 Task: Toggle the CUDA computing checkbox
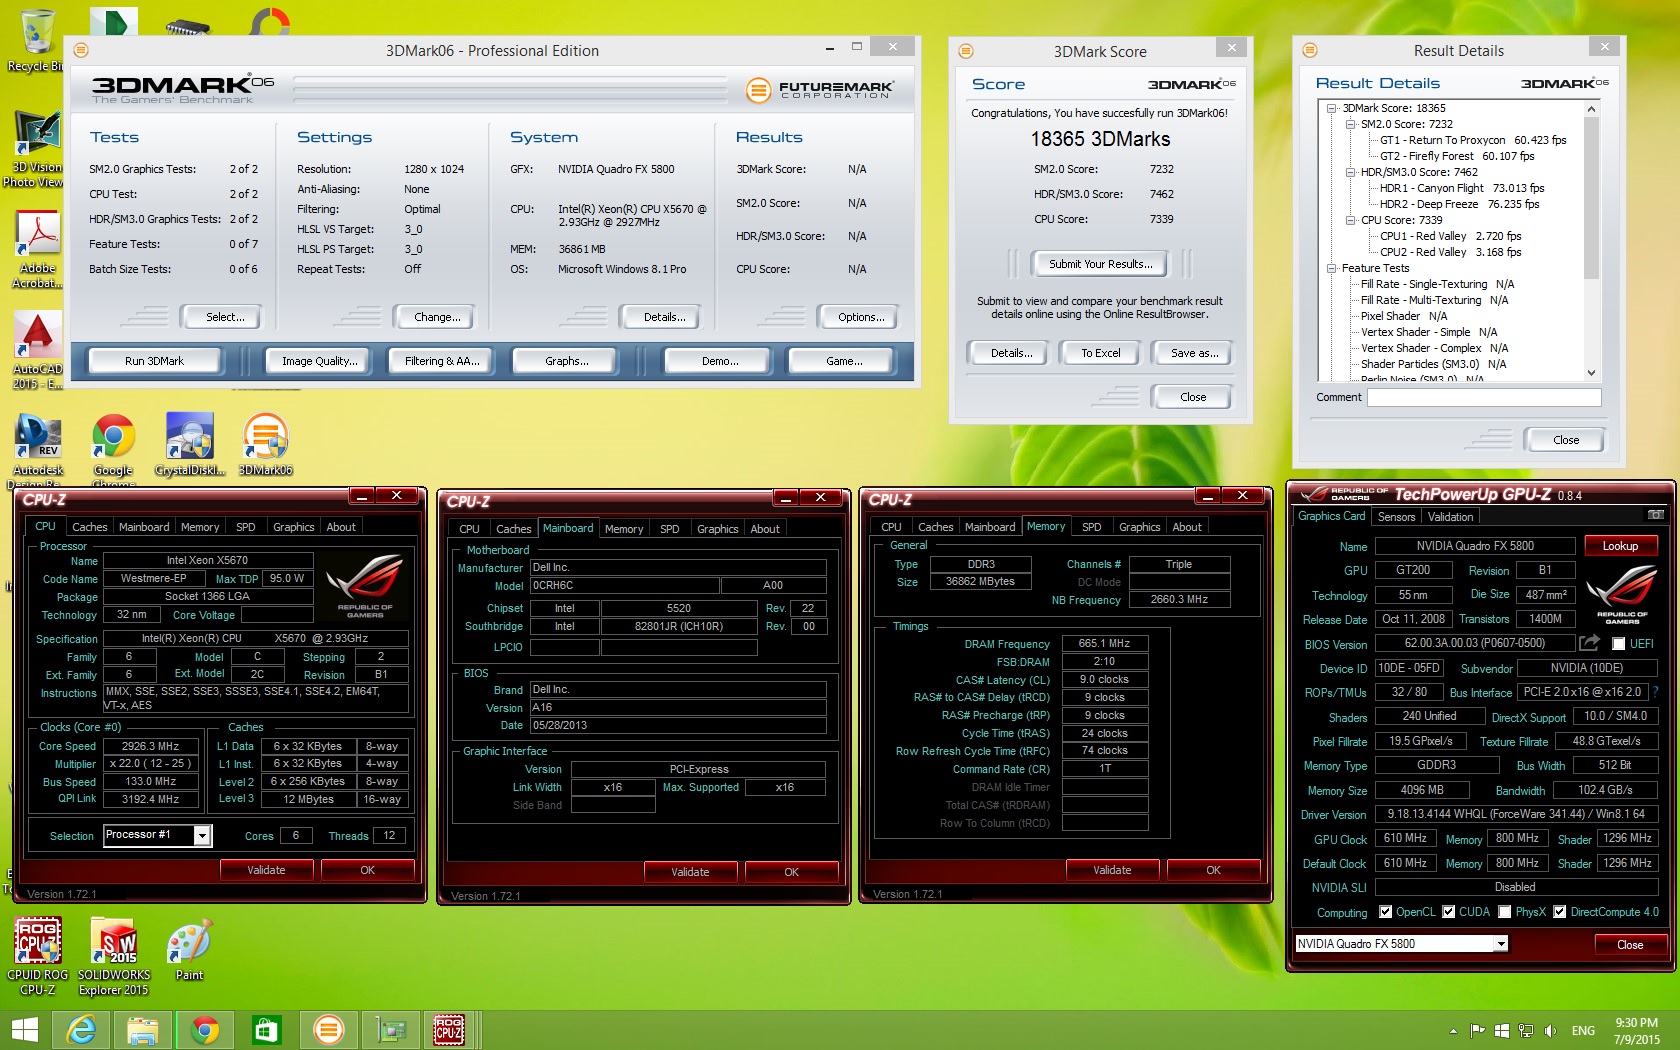tap(1447, 912)
